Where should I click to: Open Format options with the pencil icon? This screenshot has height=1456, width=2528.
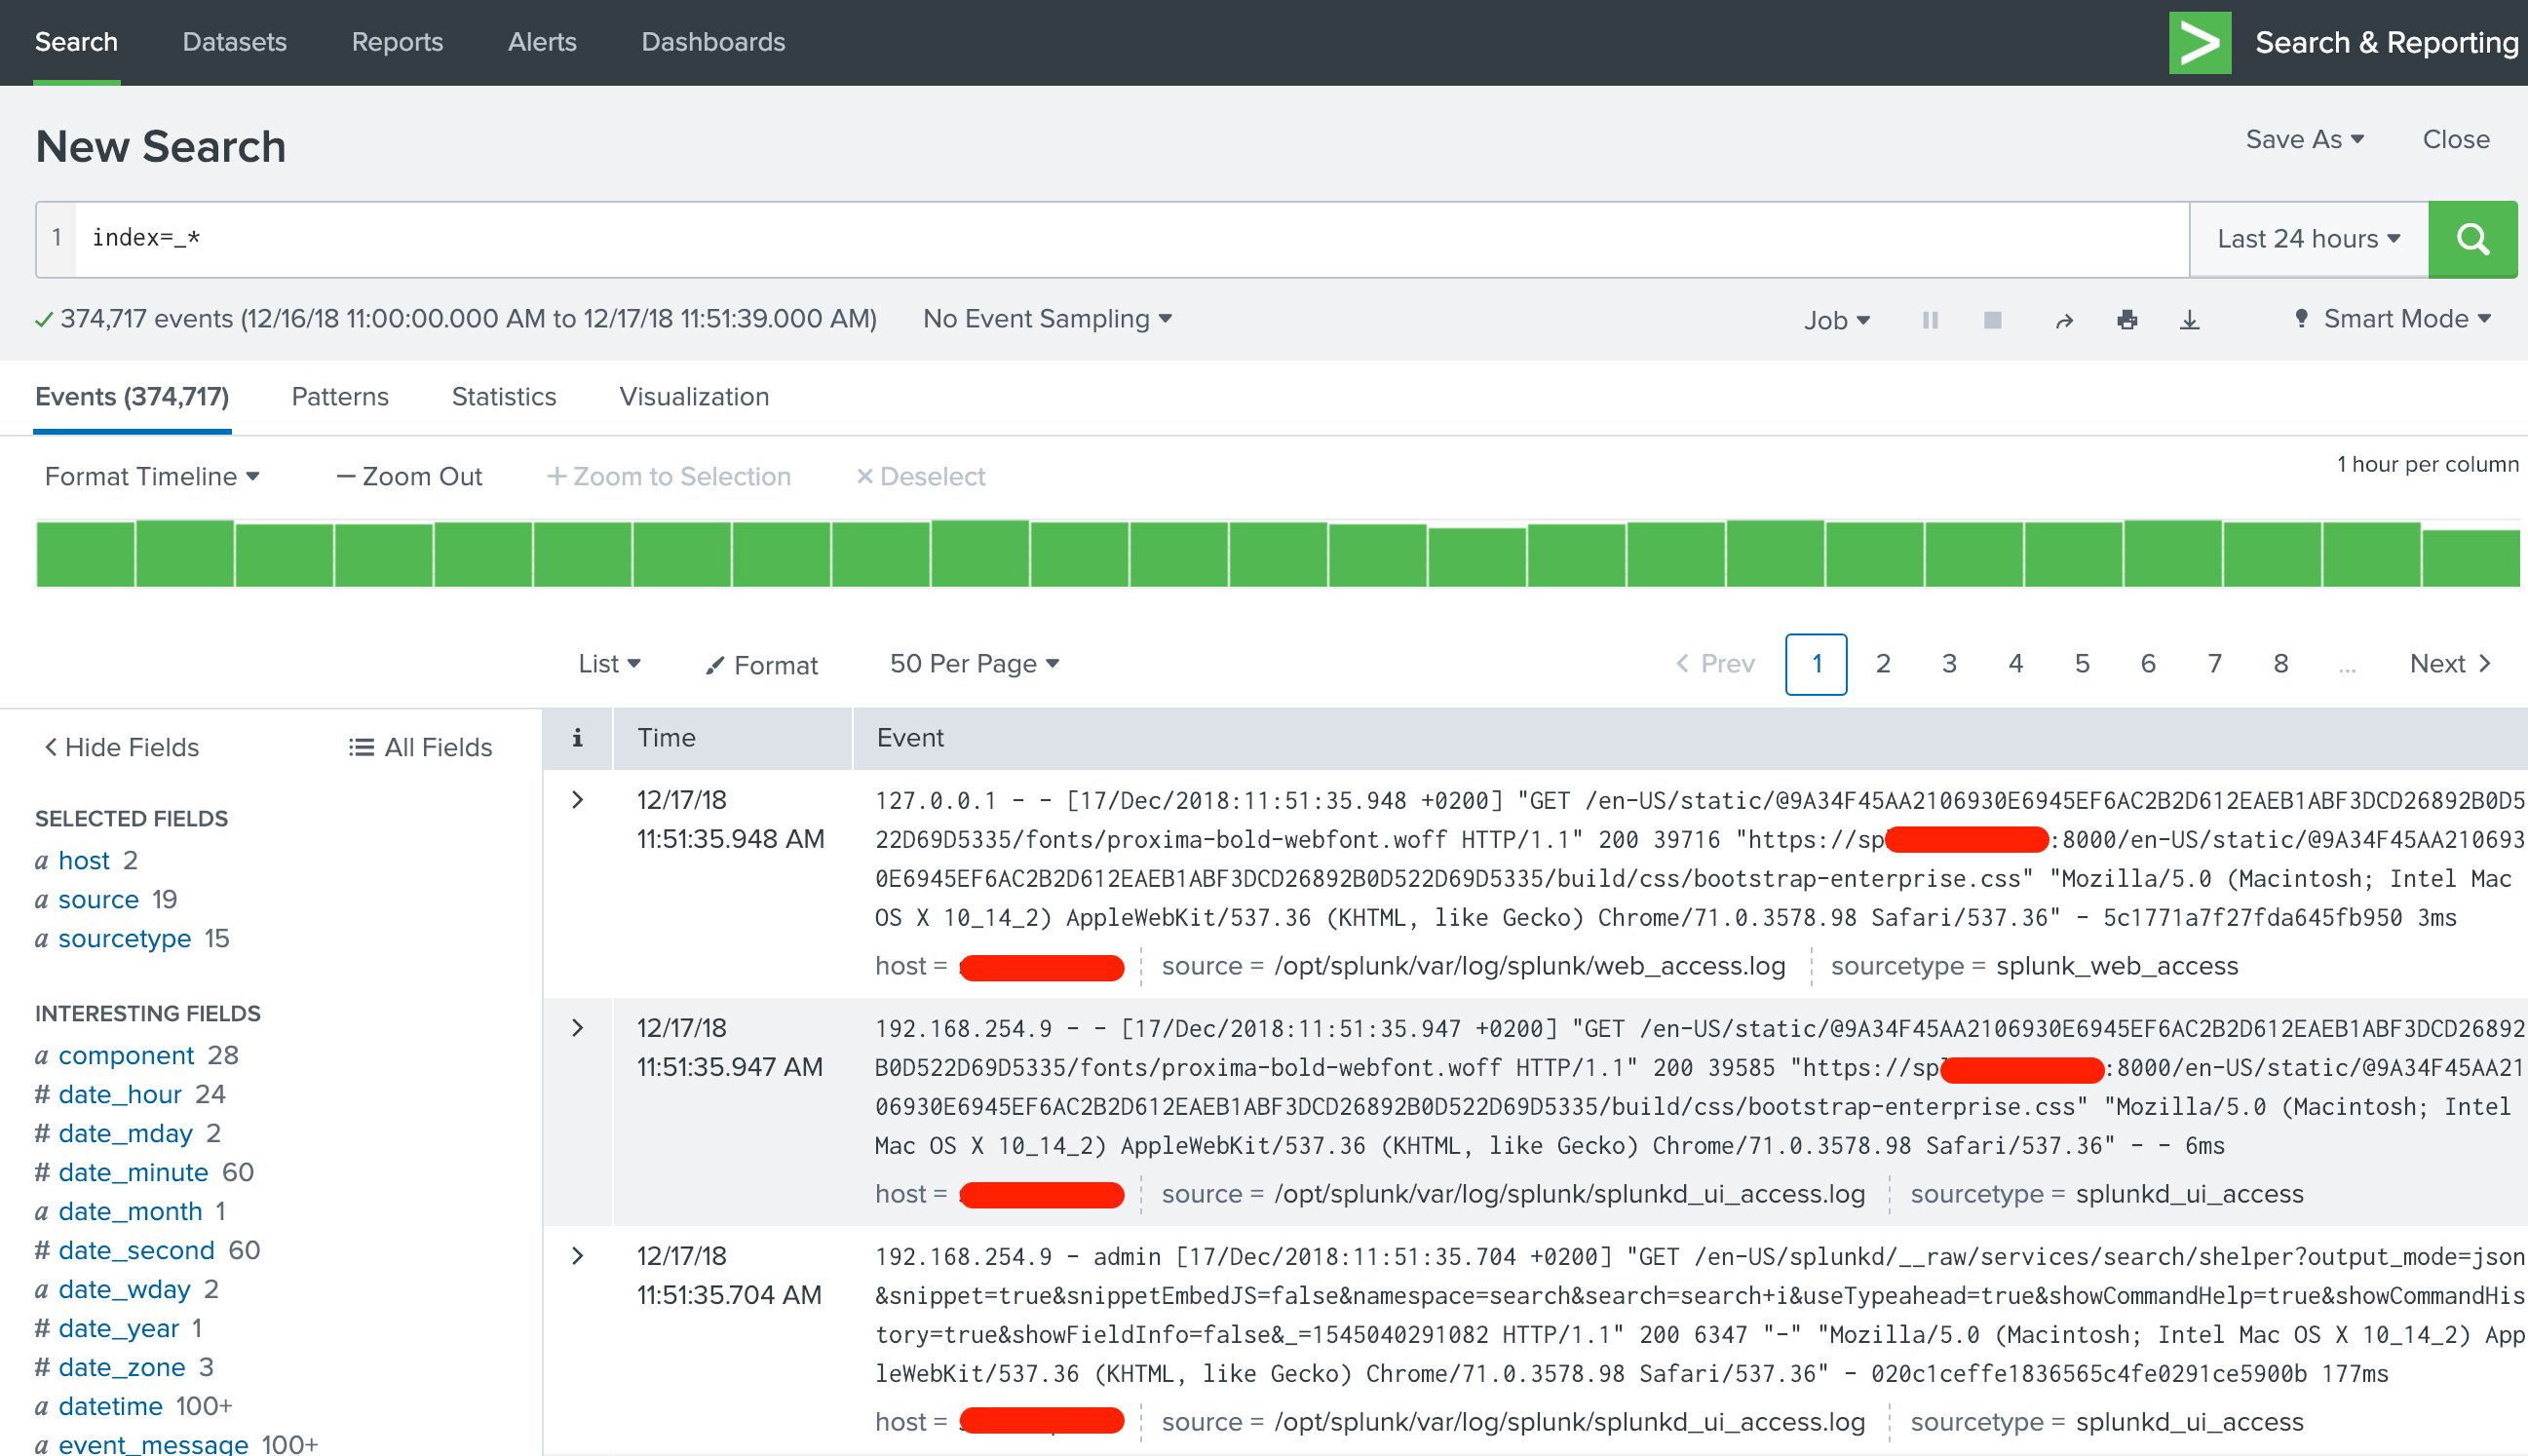pyautogui.click(x=760, y=663)
